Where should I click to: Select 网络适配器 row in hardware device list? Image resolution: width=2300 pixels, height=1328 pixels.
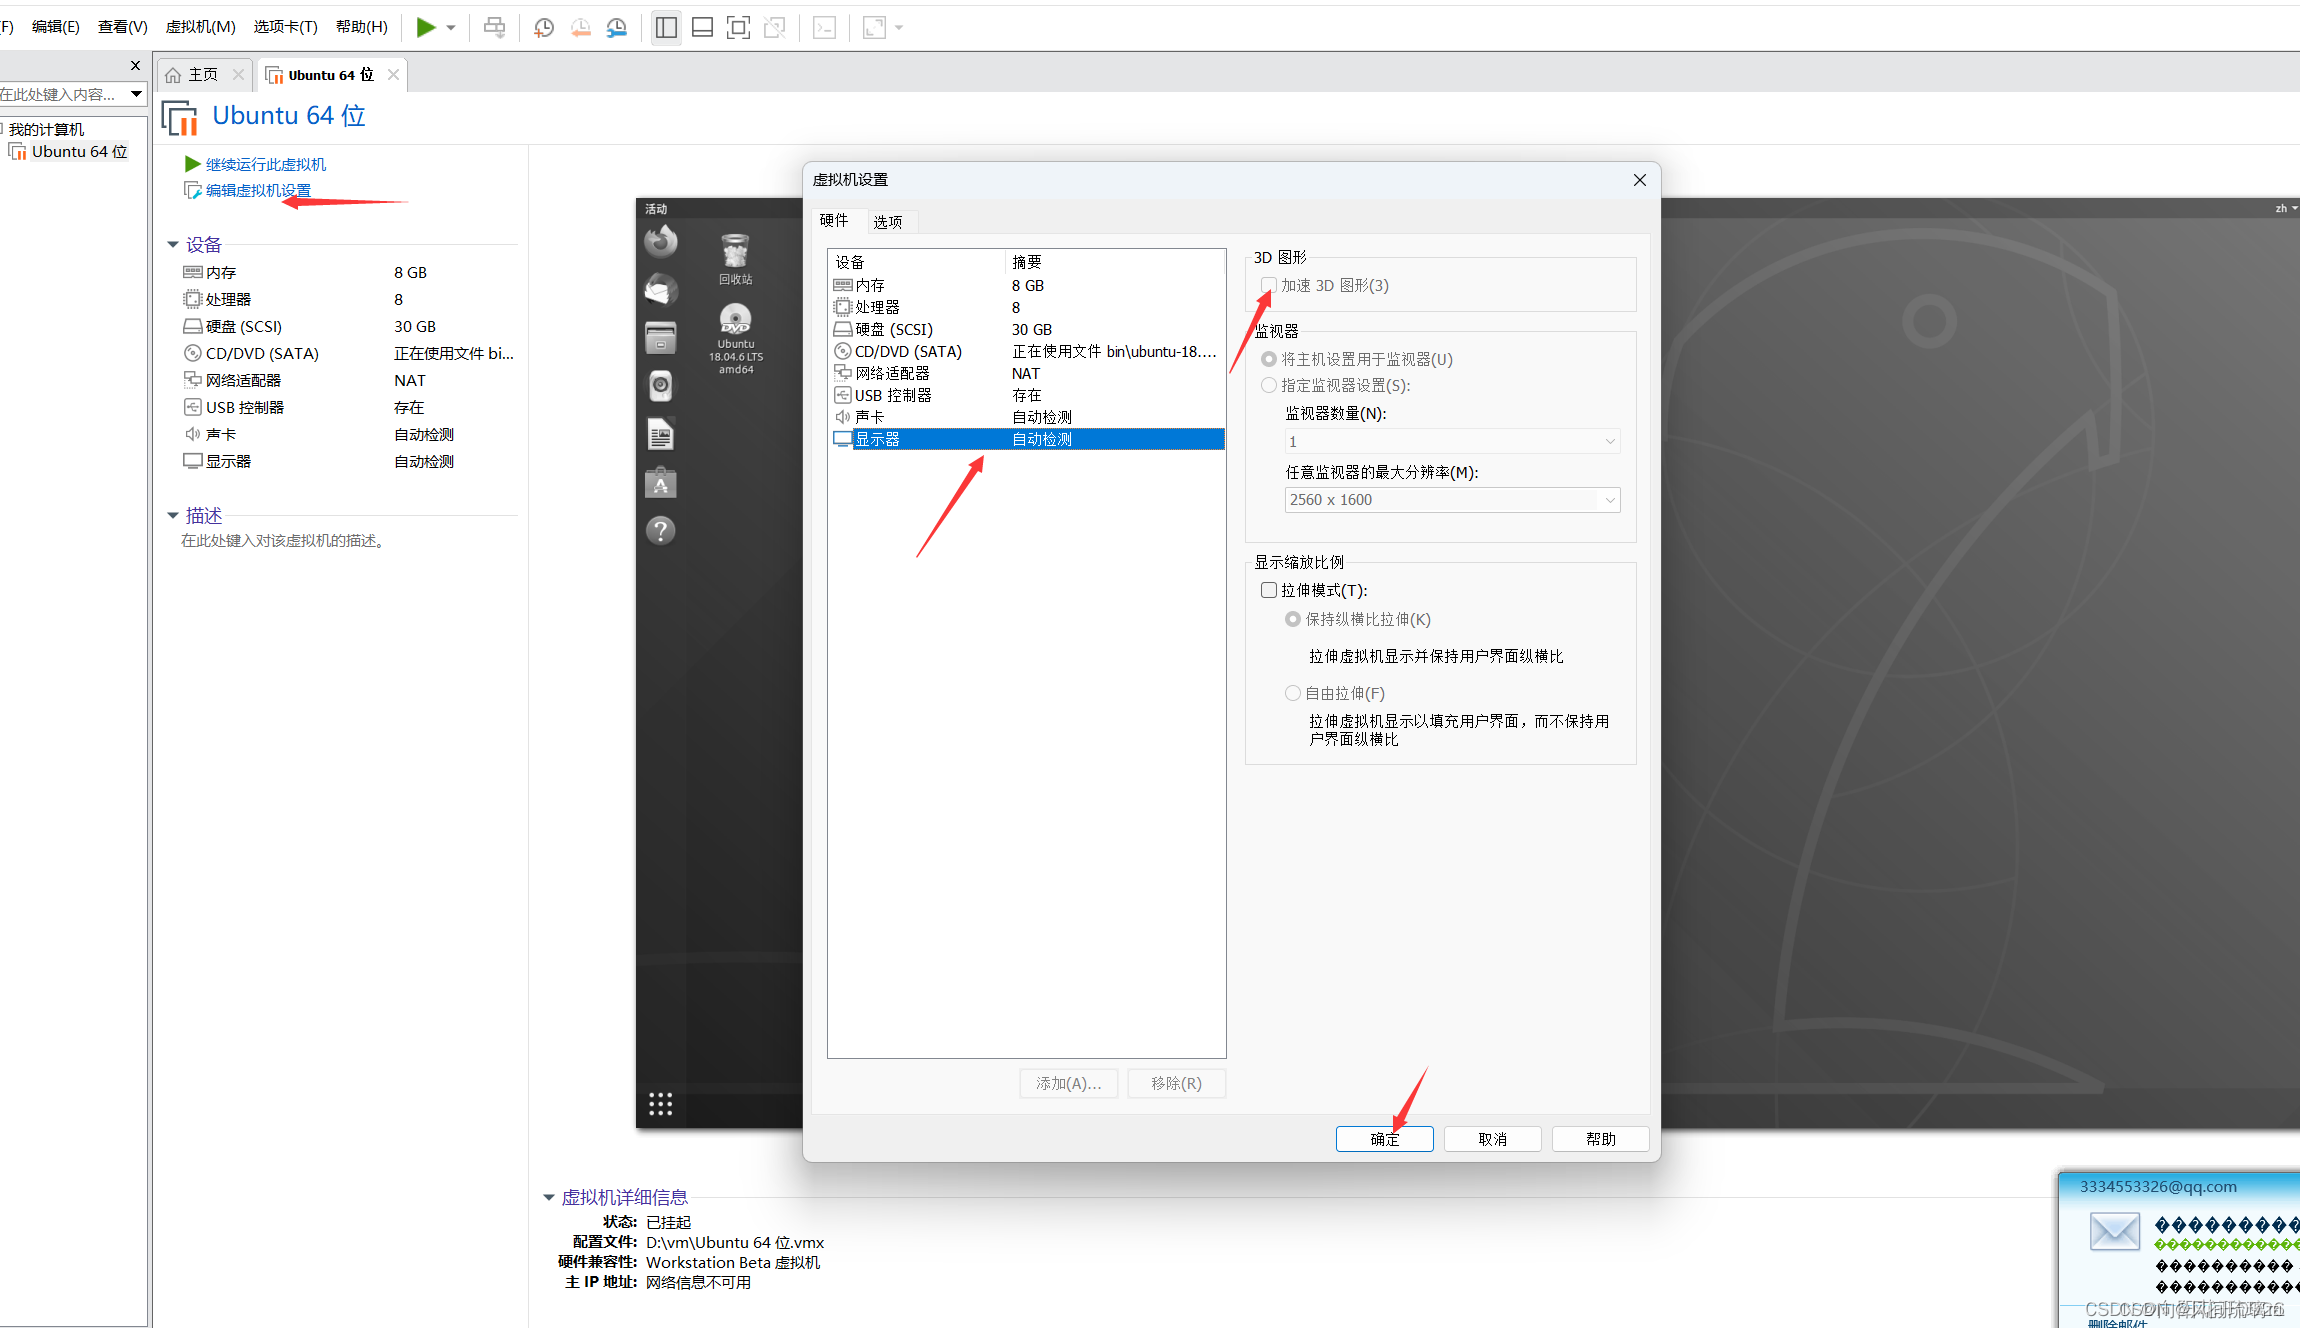tap(1027, 374)
